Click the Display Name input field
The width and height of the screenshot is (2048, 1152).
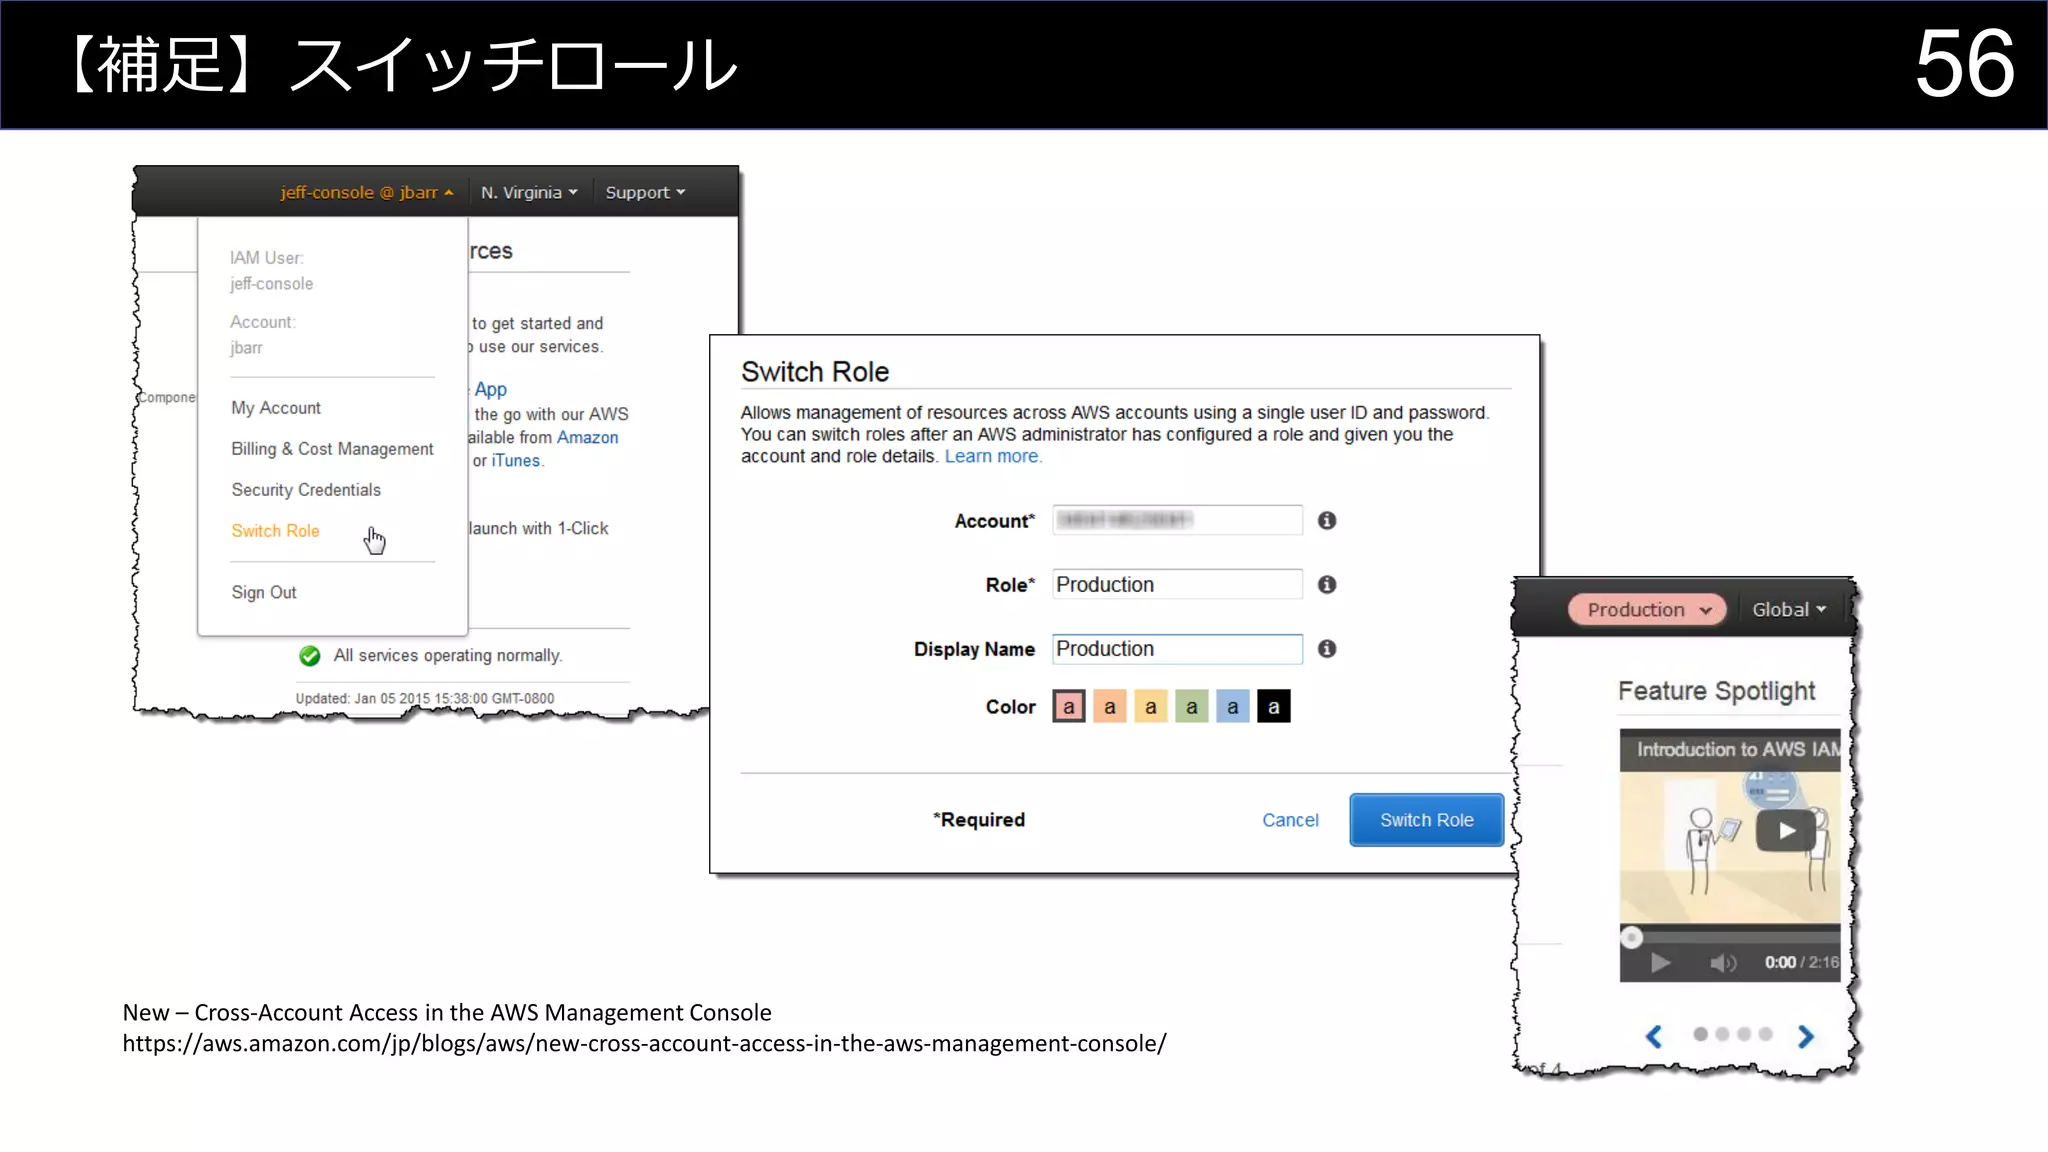point(1177,648)
